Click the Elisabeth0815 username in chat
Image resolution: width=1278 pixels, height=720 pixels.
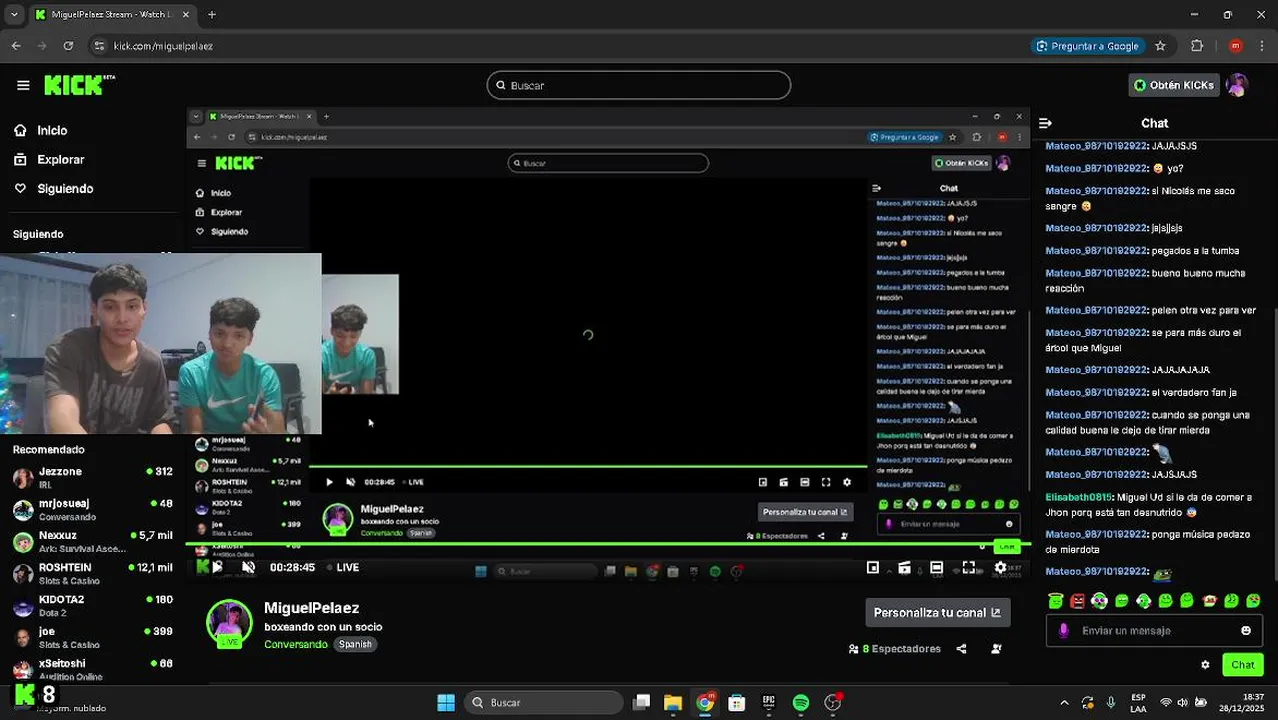point(1078,497)
